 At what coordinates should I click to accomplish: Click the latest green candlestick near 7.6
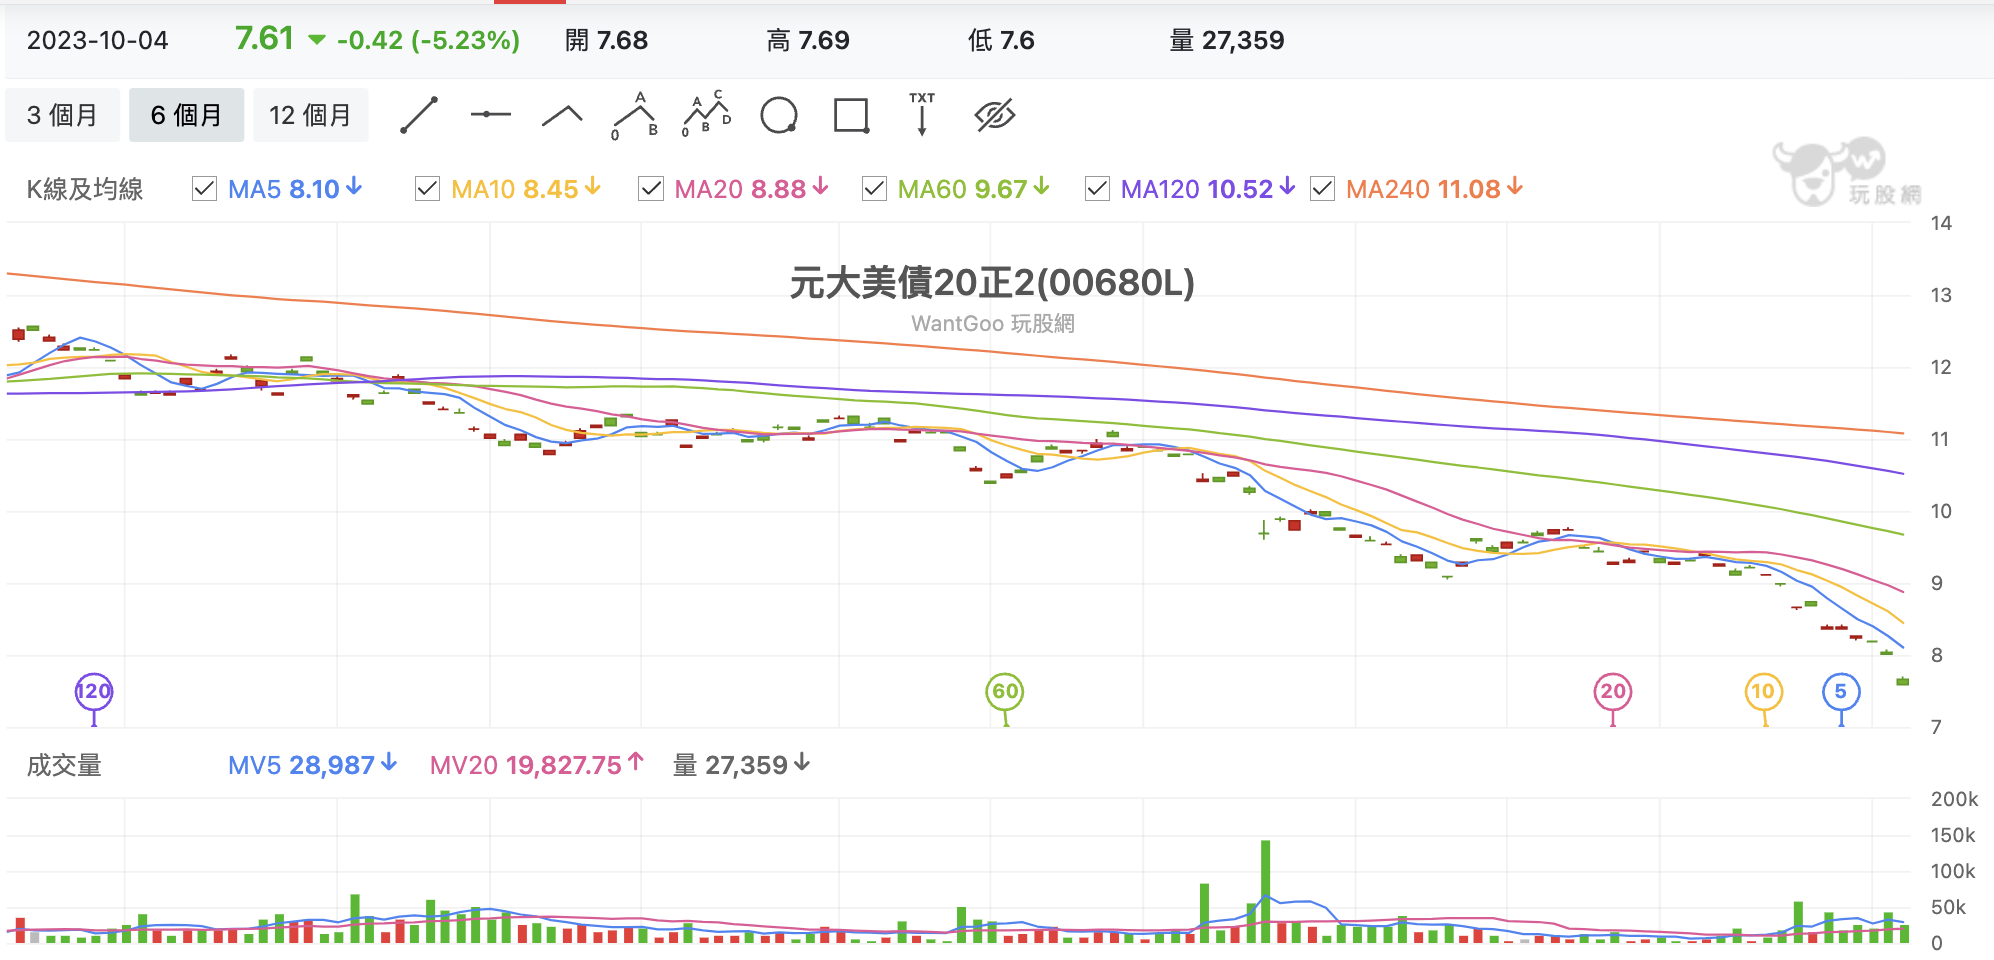(x=1903, y=681)
